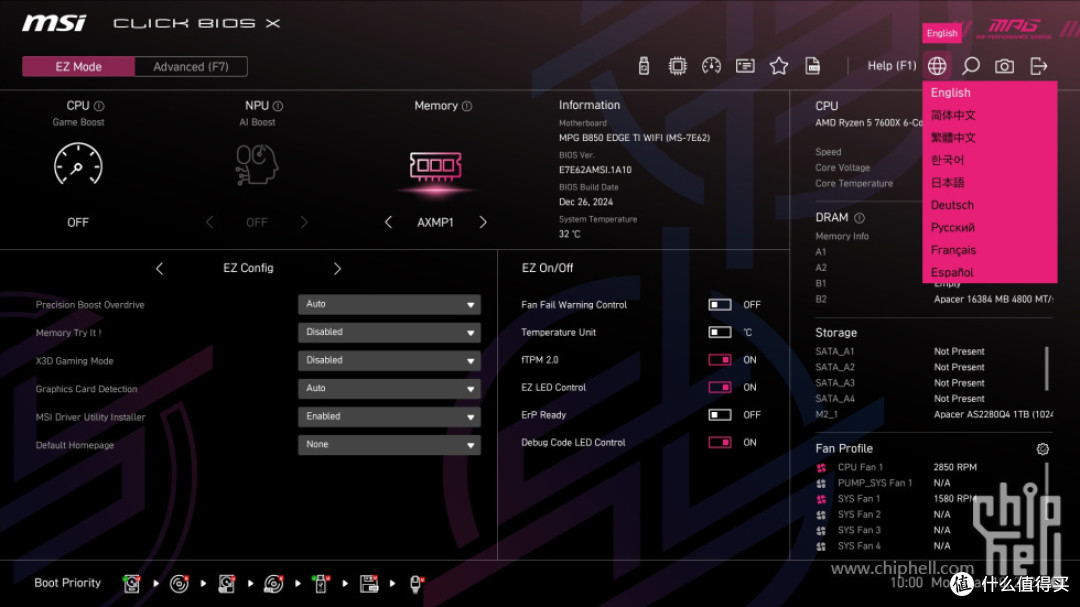Open the overclocking gauge icon in toolbar
The image size is (1080, 607).
tap(711, 66)
